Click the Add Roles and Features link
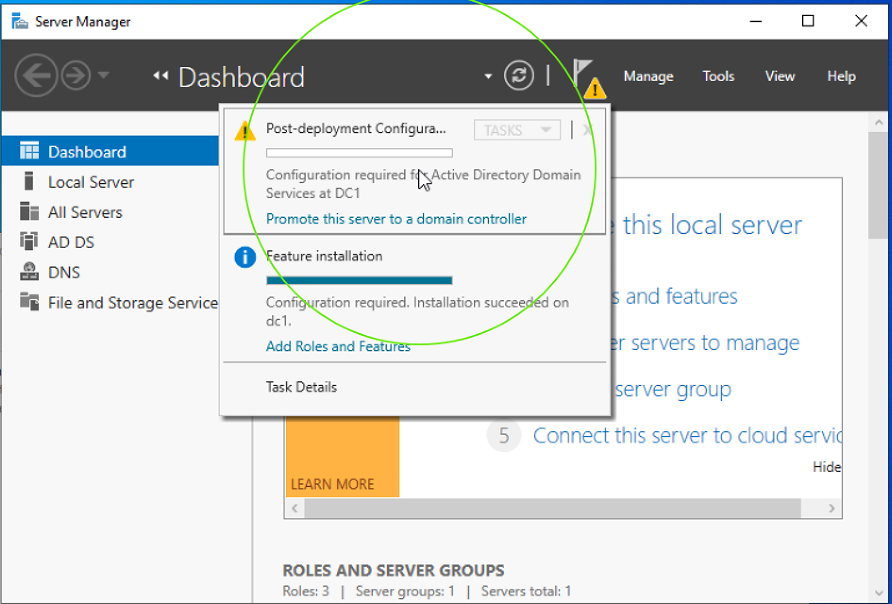Screen dimensions: 892x604 tap(338, 346)
